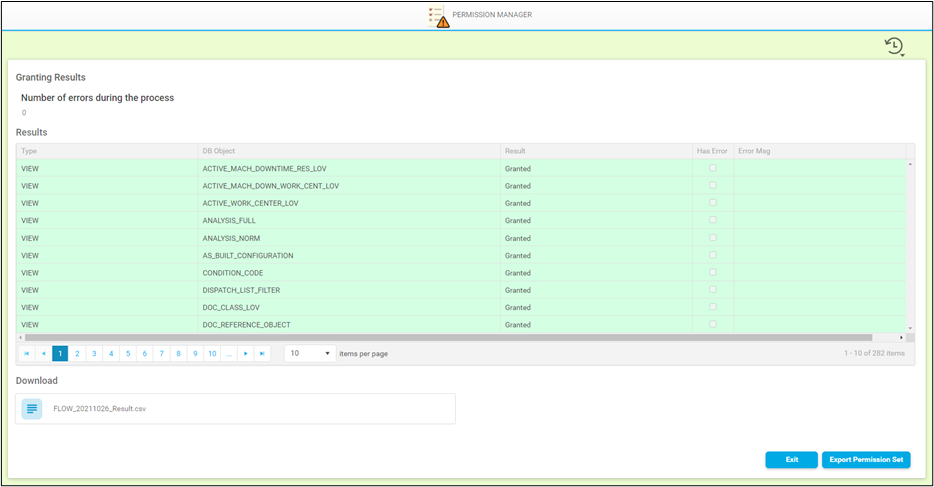Click the horizontal scrollbar of results table
This screenshot has width=934, height=487.
pyautogui.click(x=450, y=338)
